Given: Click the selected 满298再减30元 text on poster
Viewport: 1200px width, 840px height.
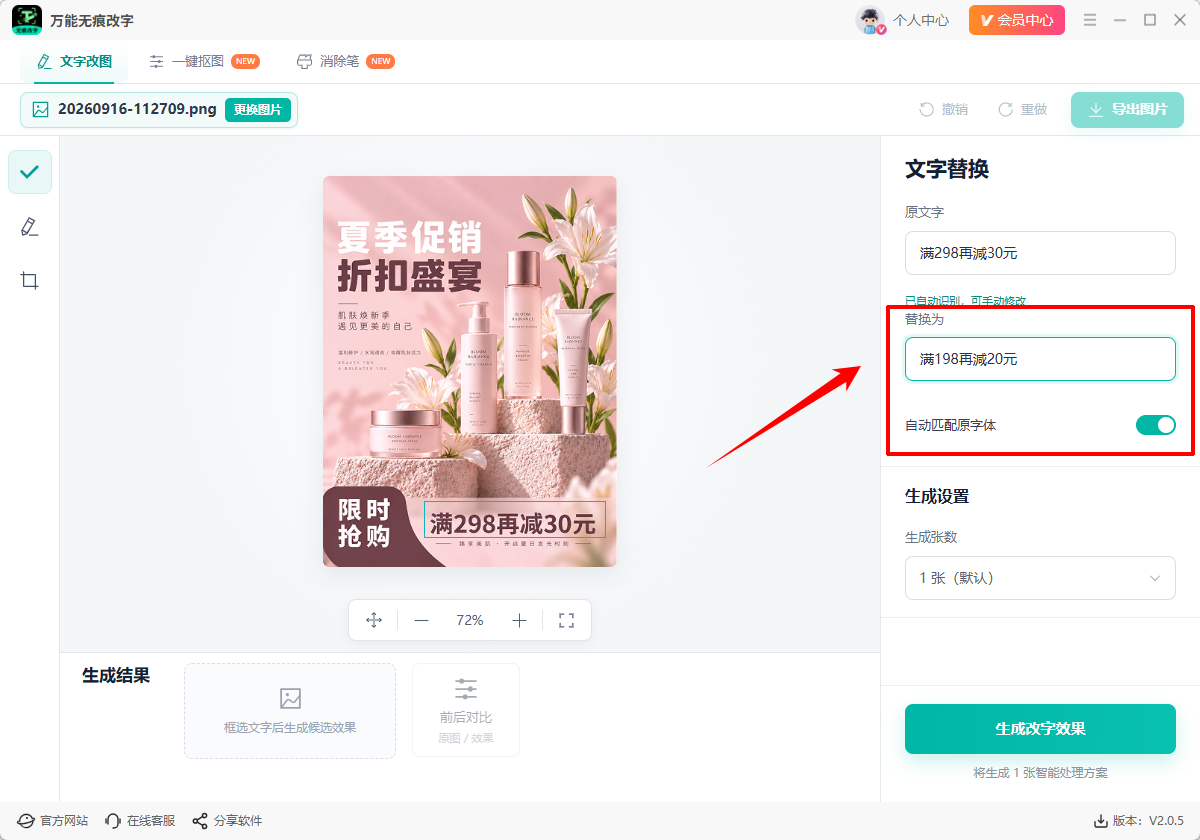Looking at the screenshot, I should 514,522.
